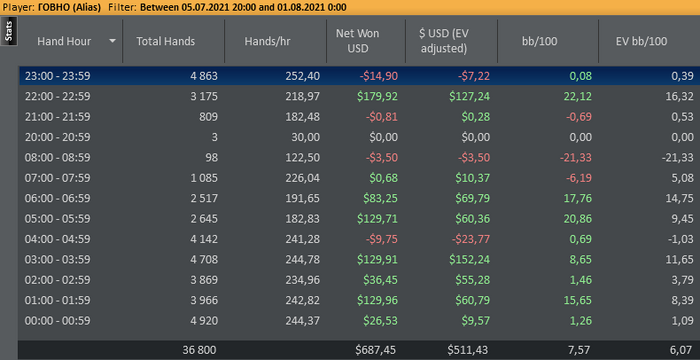Open the vertical Stats side tab
700x360 pixels.
click(x=9, y=32)
